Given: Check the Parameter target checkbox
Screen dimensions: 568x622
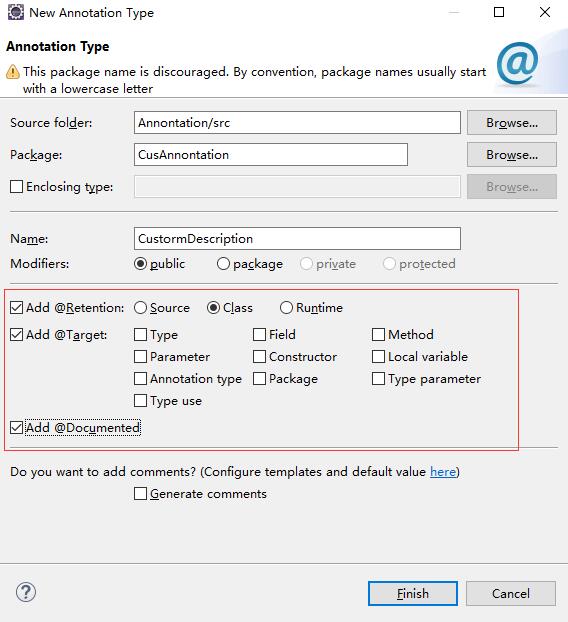Looking at the screenshot, I should point(140,357).
